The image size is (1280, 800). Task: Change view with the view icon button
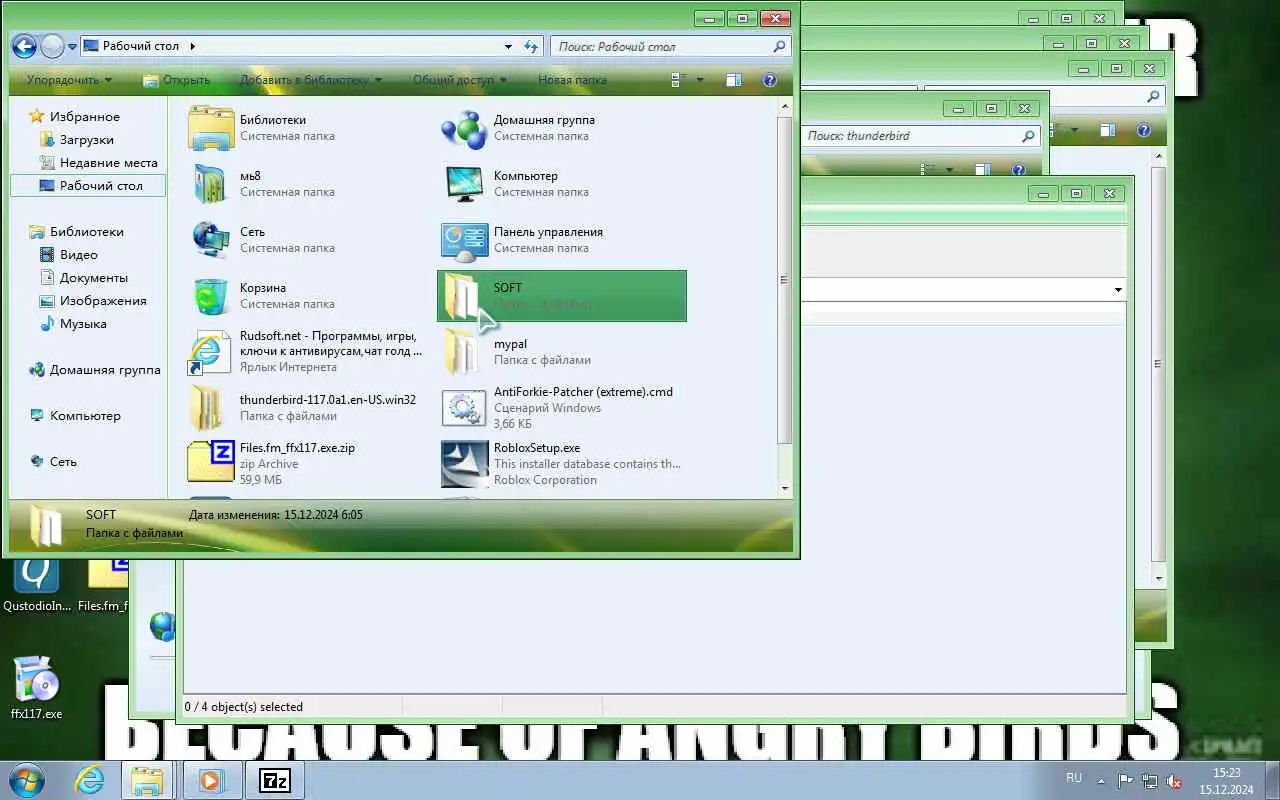coord(677,80)
